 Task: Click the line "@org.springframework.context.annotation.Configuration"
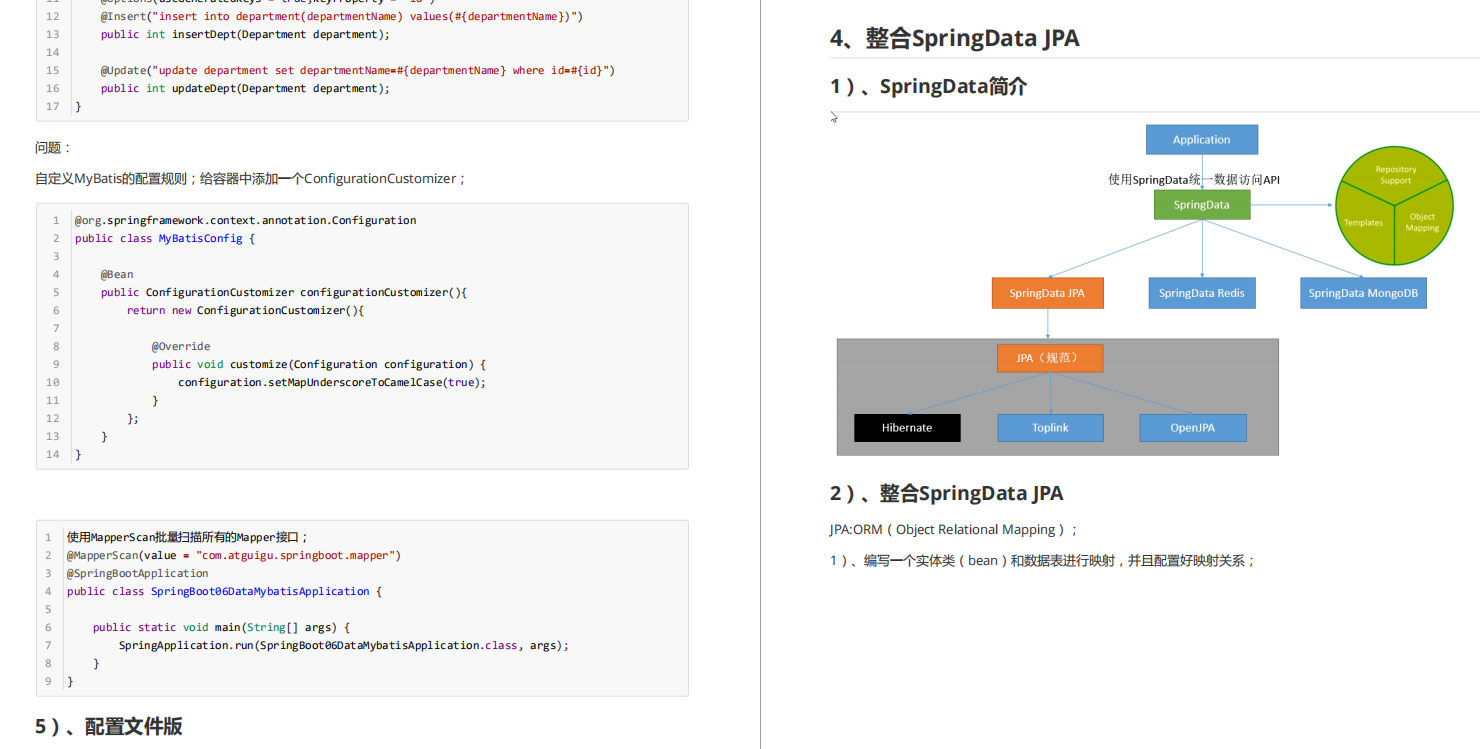tap(245, 220)
